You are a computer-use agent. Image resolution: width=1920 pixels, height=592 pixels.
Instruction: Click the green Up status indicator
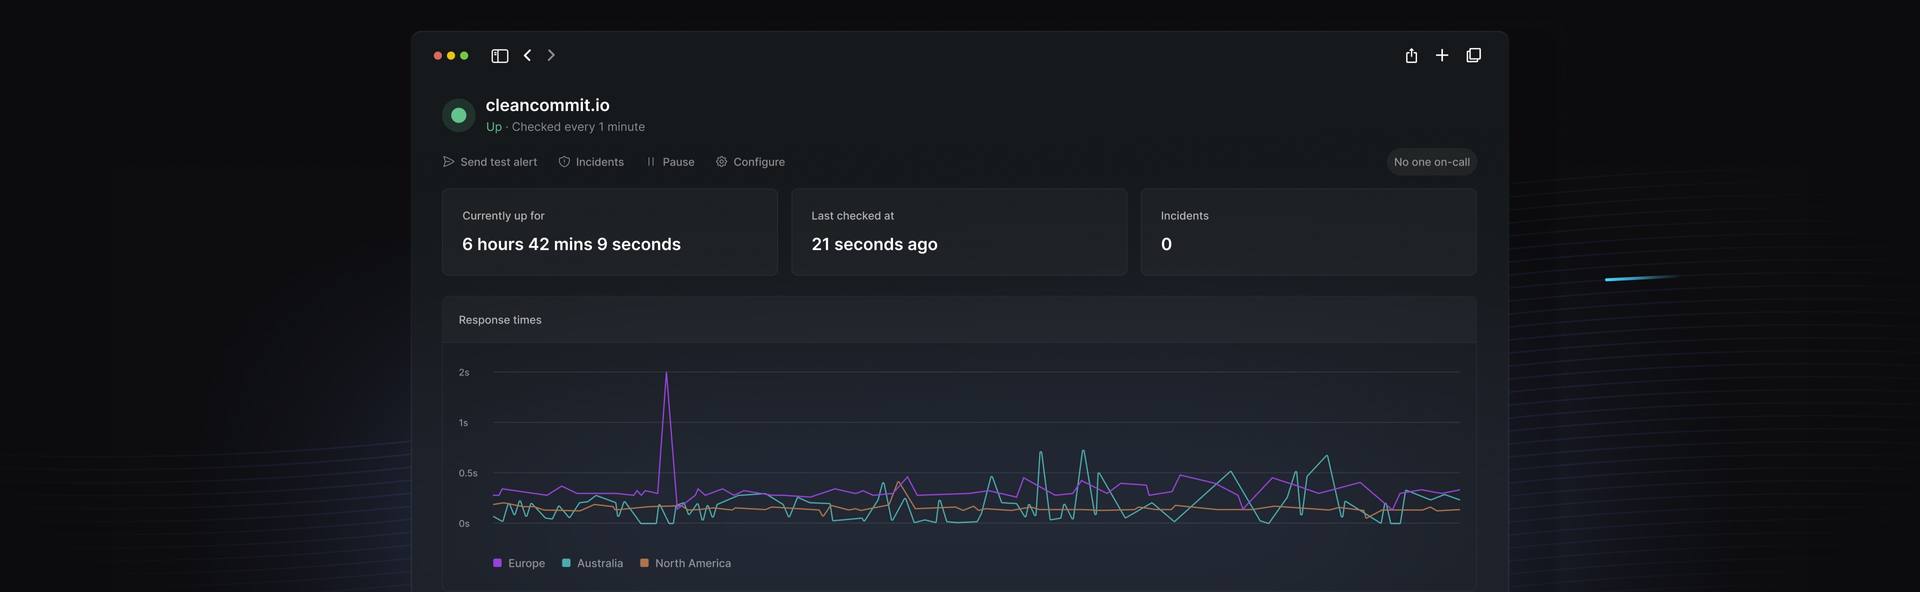(459, 115)
